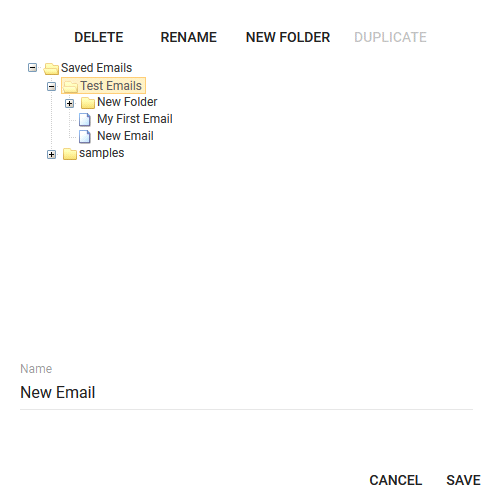492x497 pixels.
Task: Select the Saved Emails label
Action: tap(96, 68)
